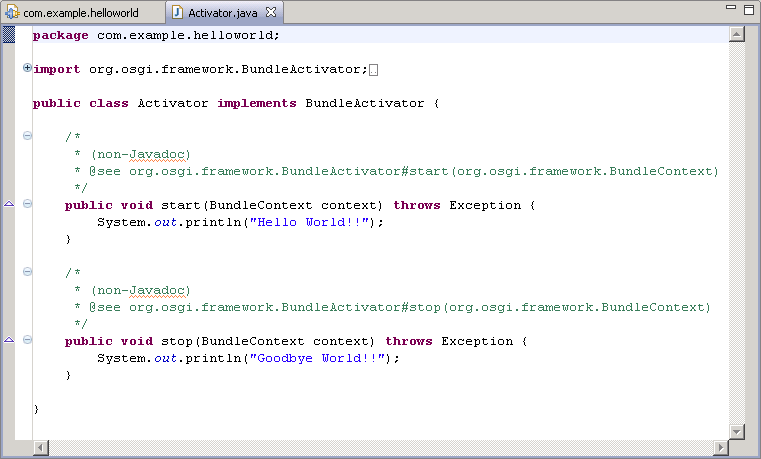
Task: Expand the folded import statements
Action: tap(27, 68)
